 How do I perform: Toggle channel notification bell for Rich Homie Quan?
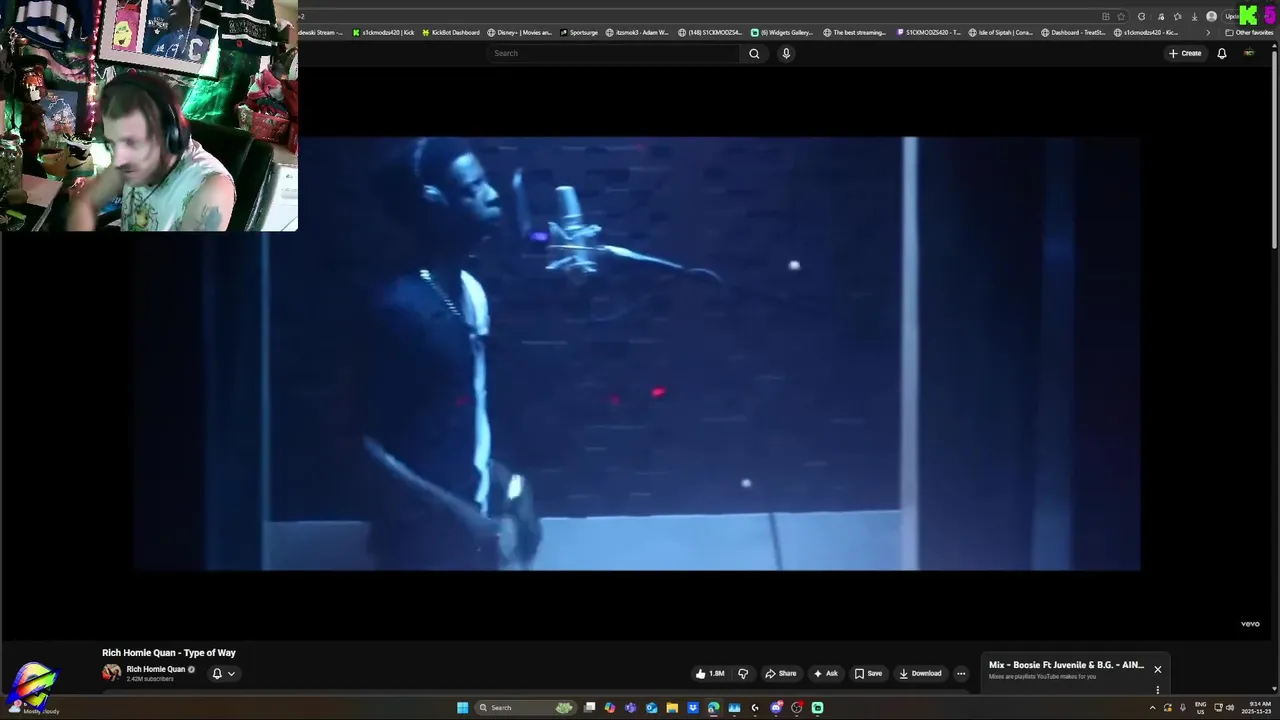[x=217, y=673]
